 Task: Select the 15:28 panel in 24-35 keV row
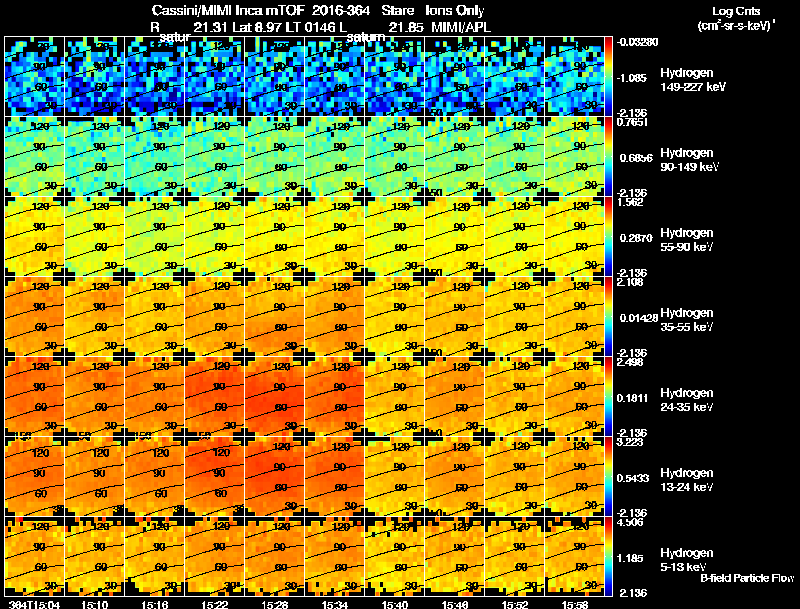coord(274,397)
